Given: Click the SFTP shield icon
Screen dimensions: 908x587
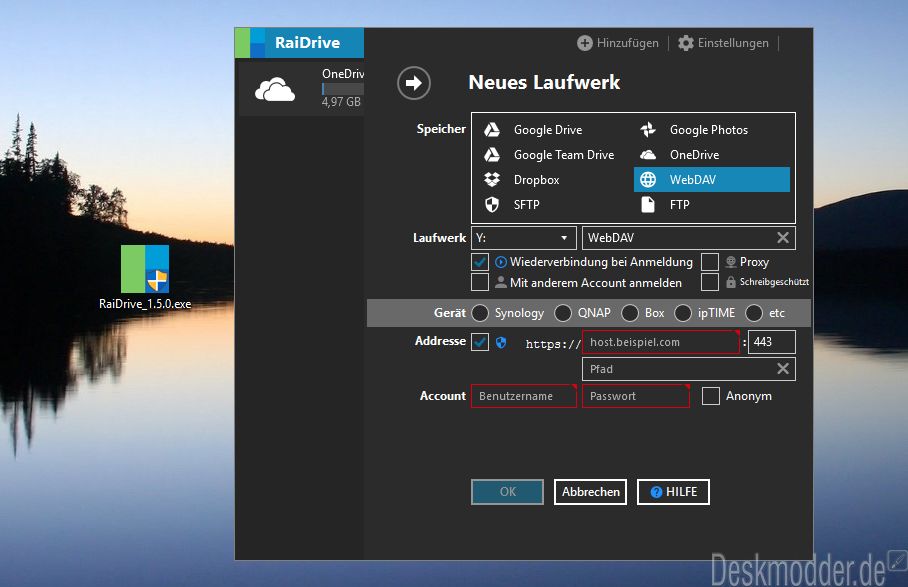Looking at the screenshot, I should pyautogui.click(x=492, y=204).
